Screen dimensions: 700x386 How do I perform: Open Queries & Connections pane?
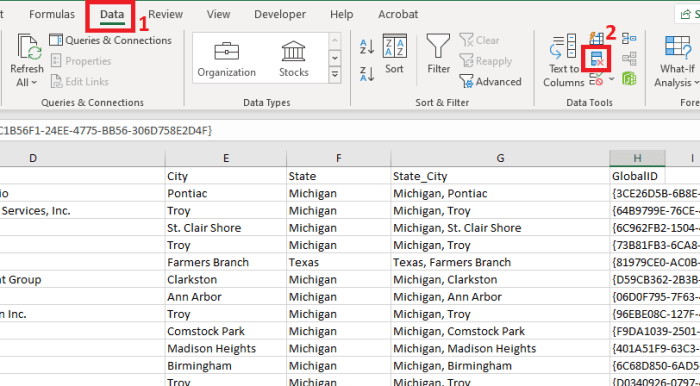pyautogui.click(x=111, y=40)
